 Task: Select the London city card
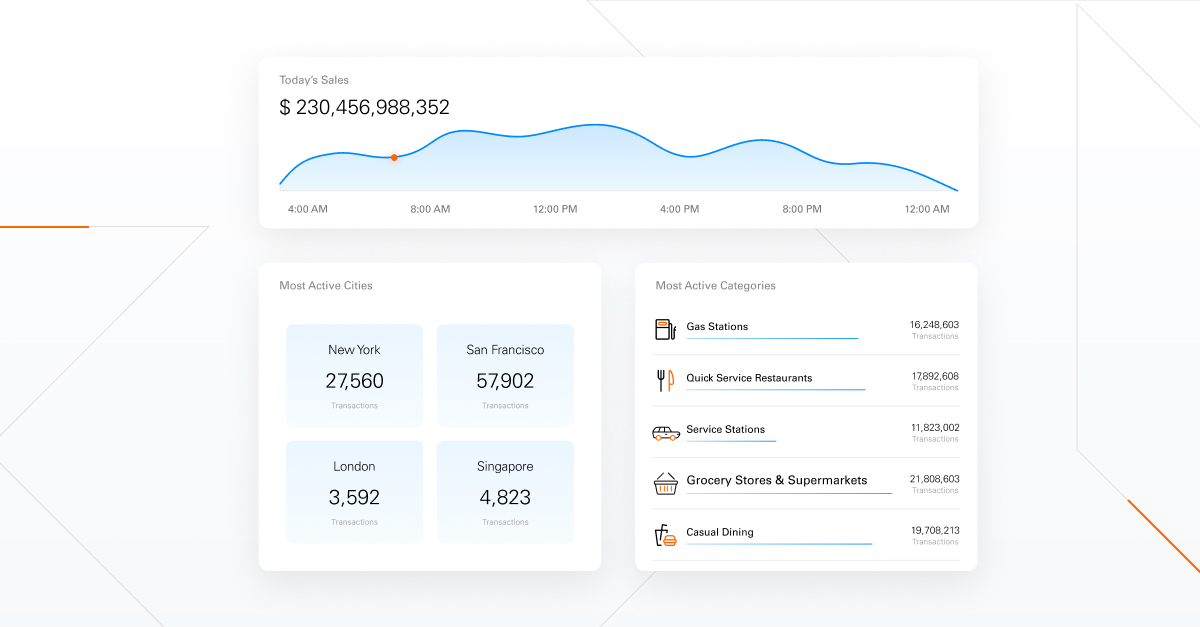pyautogui.click(x=354, y=492)
